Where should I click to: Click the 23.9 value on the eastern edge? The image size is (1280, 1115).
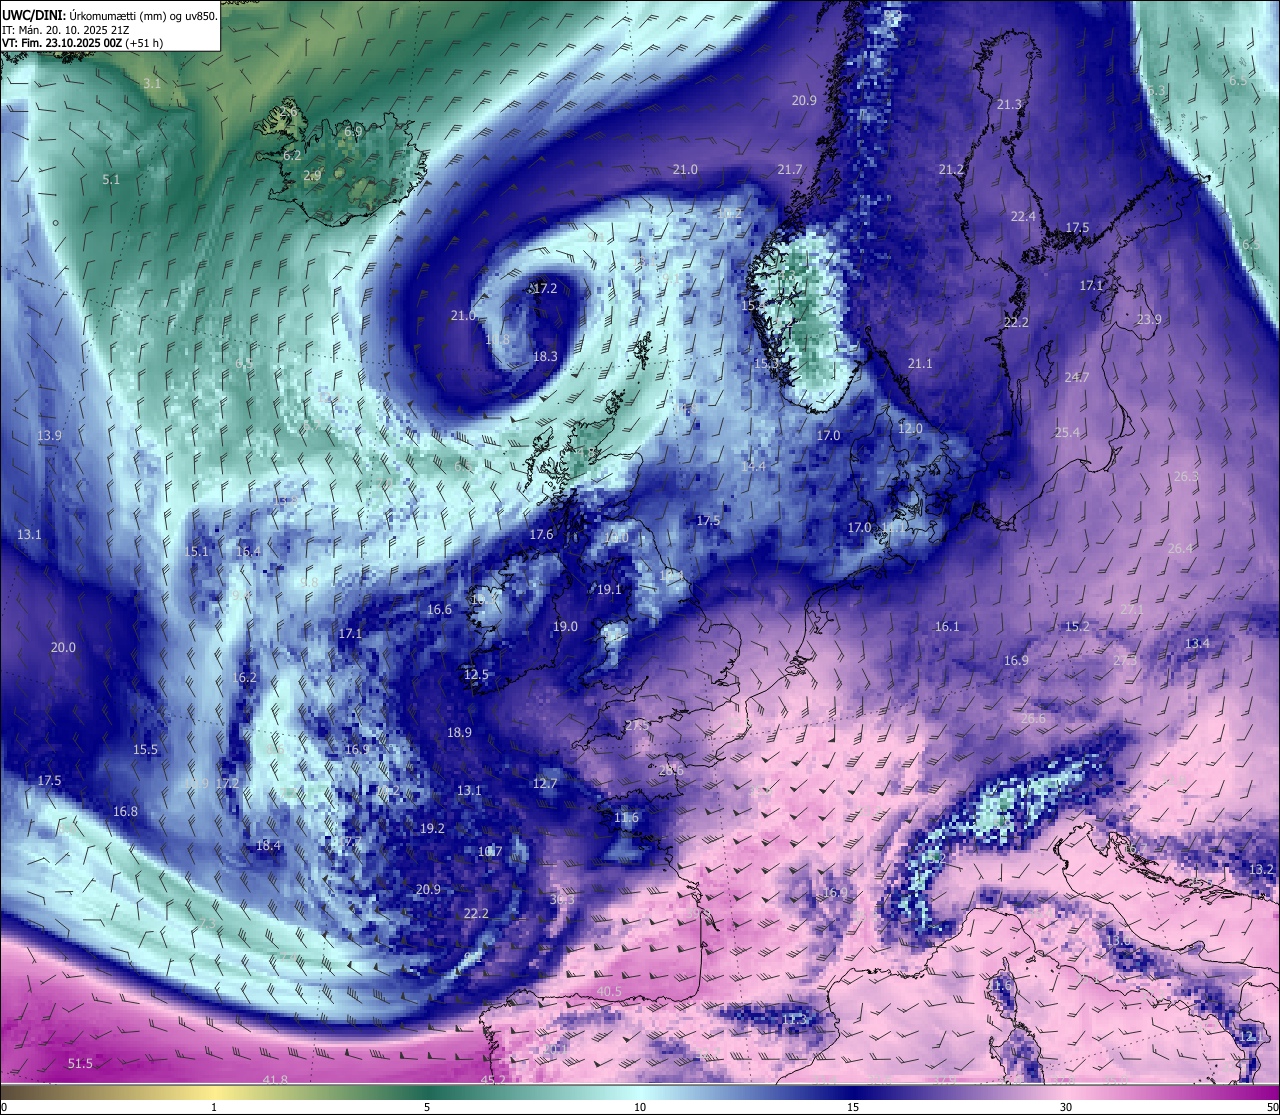pos(1150,319)
